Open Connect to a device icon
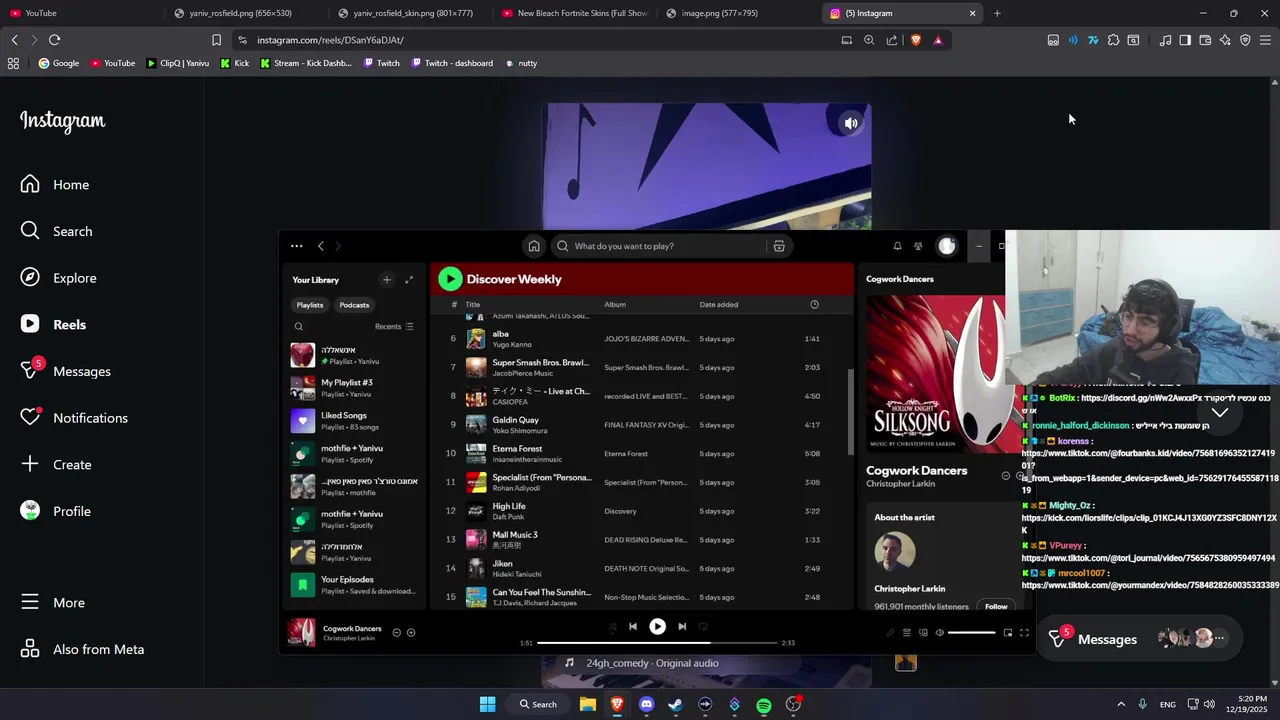Viewport: 1280px width, 720px height. (923, 633)
